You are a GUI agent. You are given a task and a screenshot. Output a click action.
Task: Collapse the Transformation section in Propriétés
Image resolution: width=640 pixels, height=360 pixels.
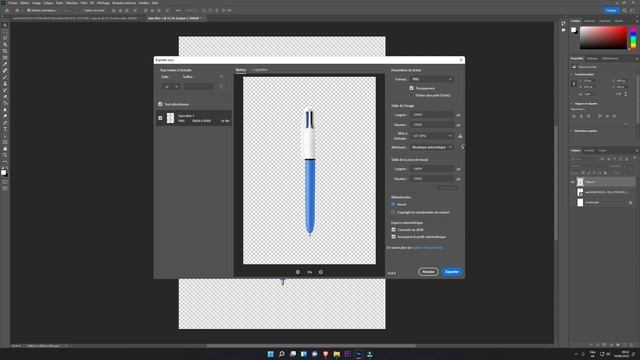571,74
